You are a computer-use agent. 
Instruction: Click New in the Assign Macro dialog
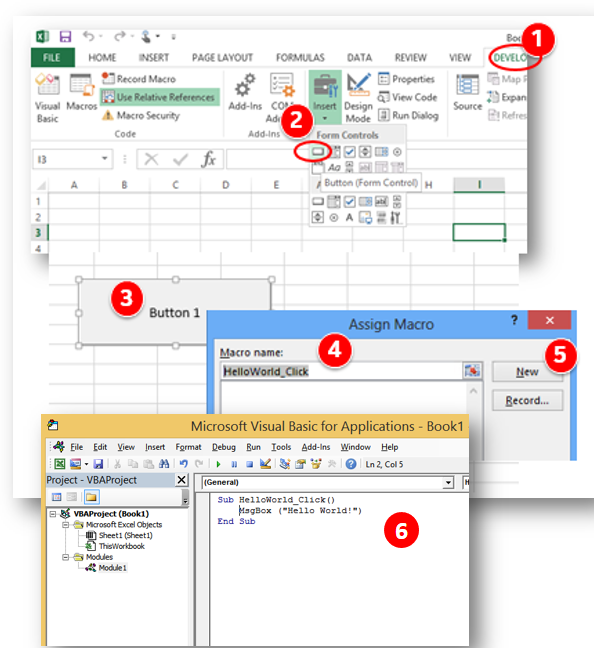point(527,372)
